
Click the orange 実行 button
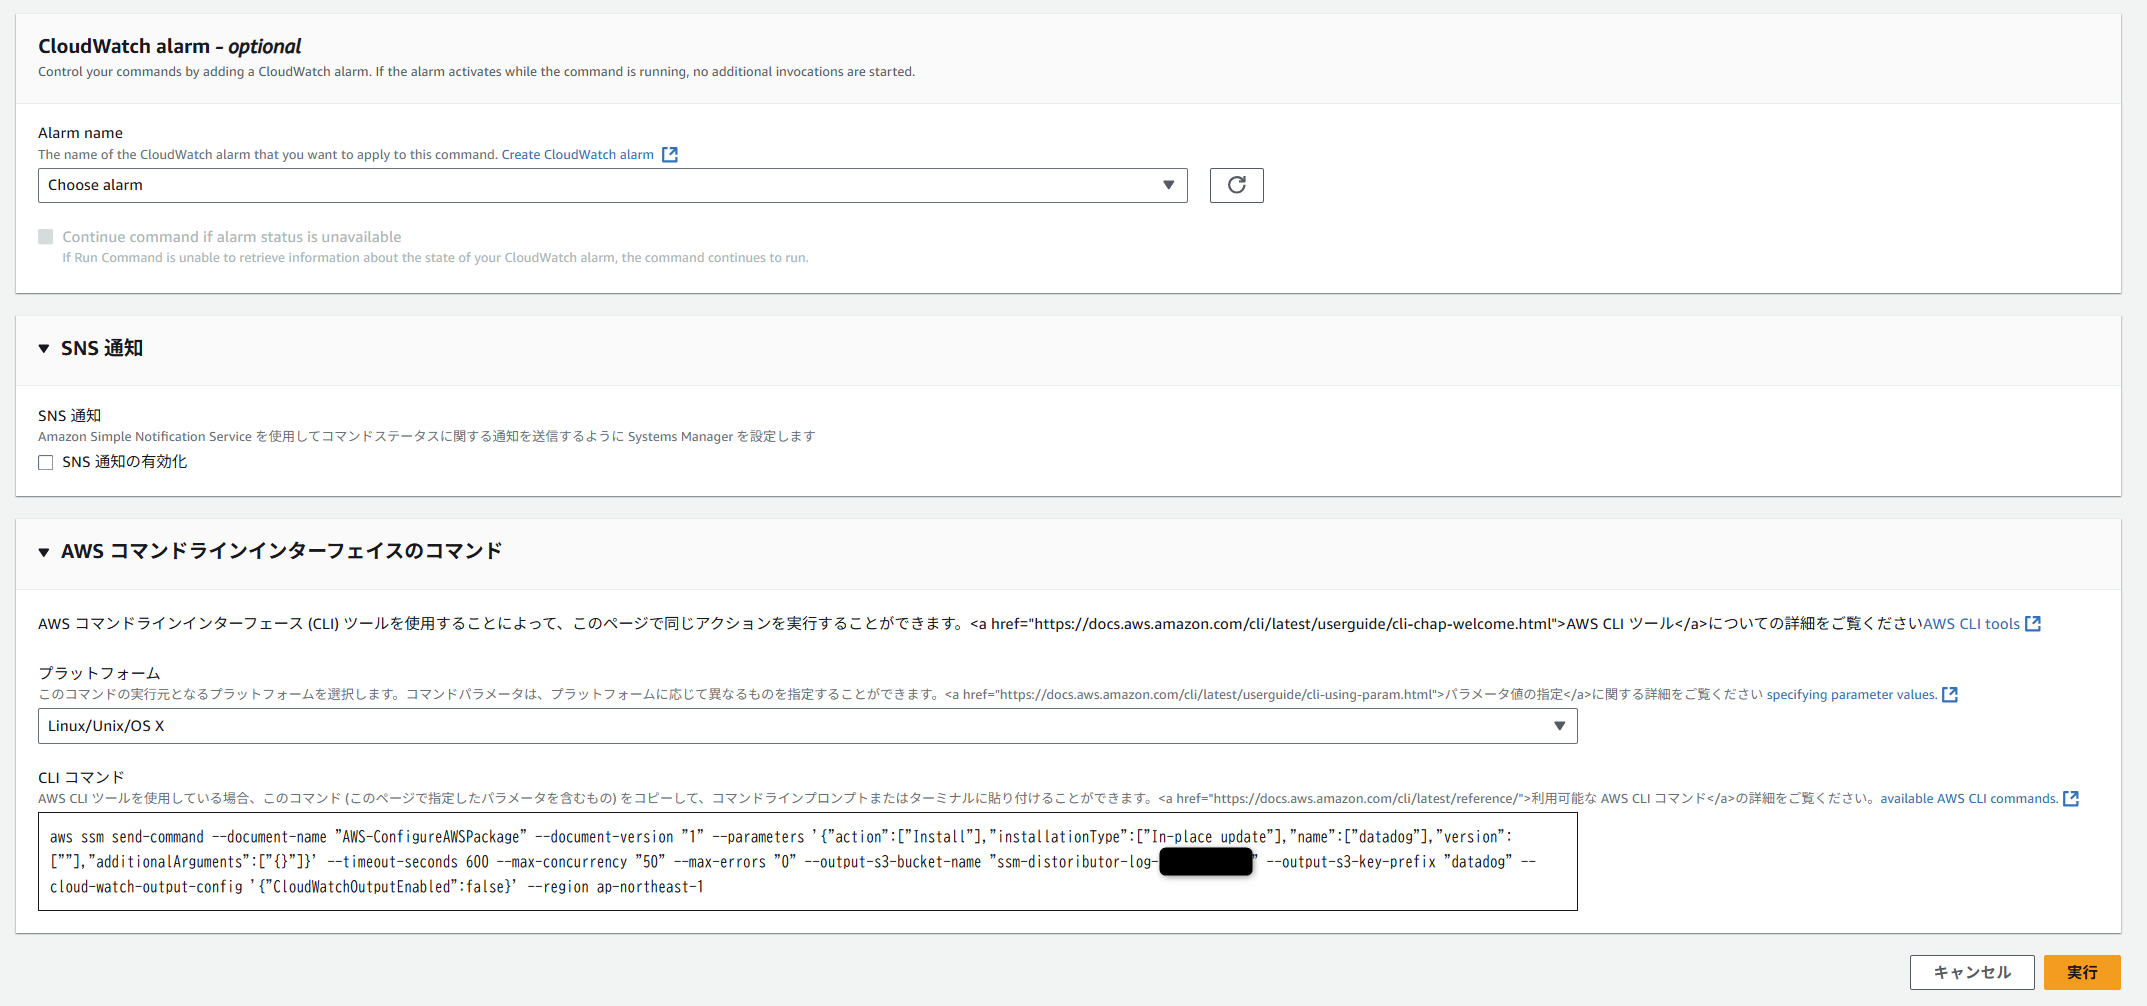[x=2082, y=972]
